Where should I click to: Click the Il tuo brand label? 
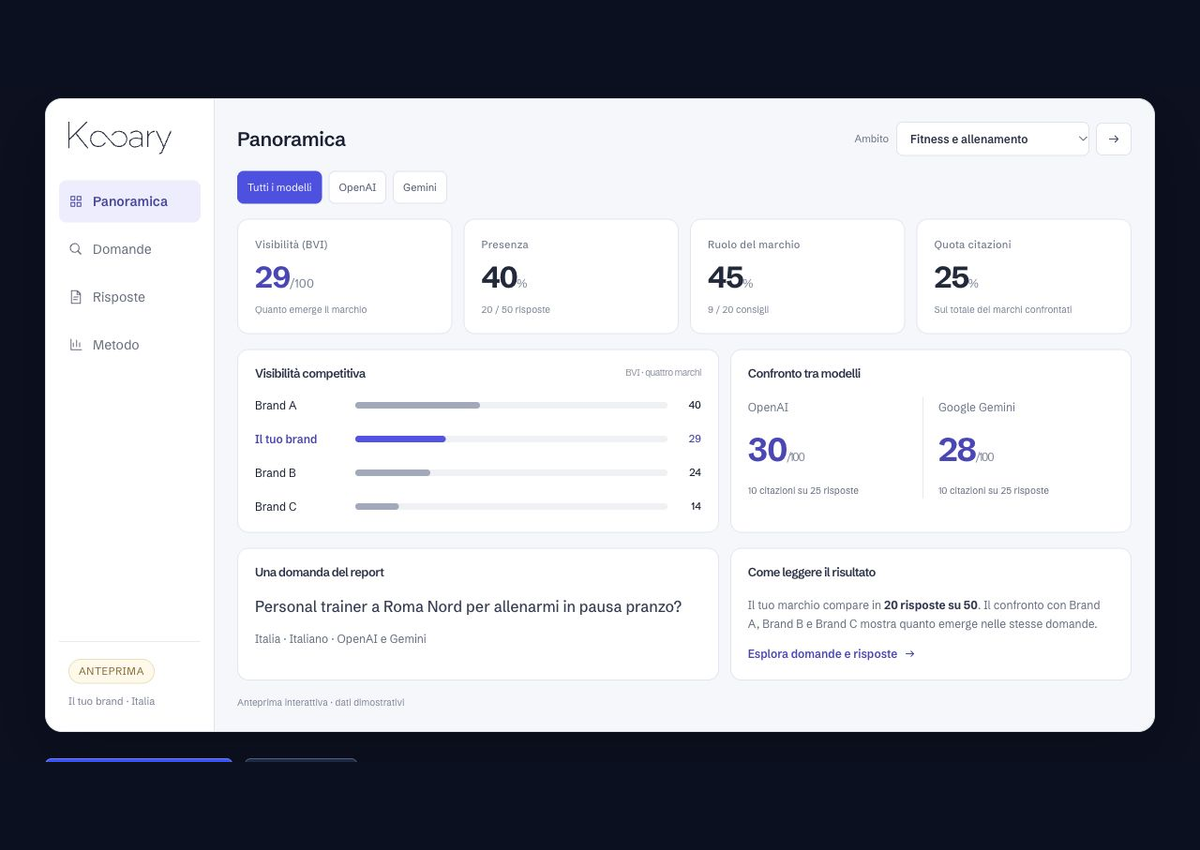click(x=286, y=439)
